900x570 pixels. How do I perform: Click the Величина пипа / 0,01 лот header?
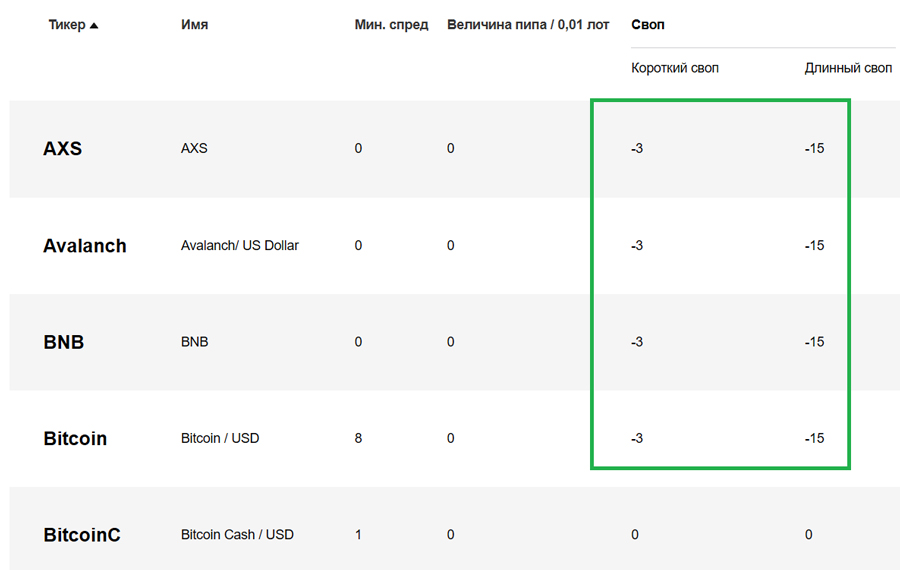click(x=528, y=25)
